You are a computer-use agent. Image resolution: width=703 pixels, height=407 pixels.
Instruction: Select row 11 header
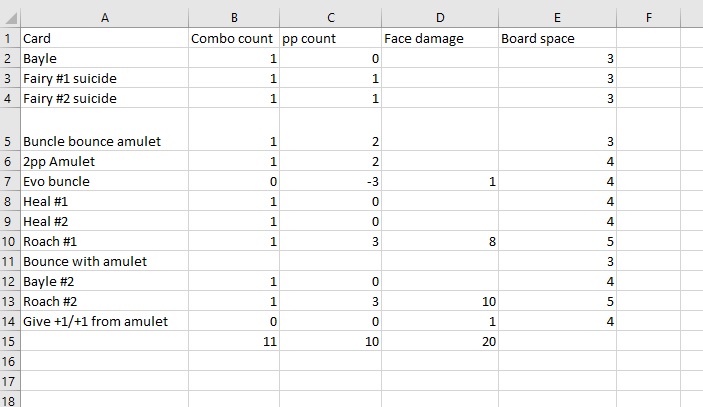point(9,261)
